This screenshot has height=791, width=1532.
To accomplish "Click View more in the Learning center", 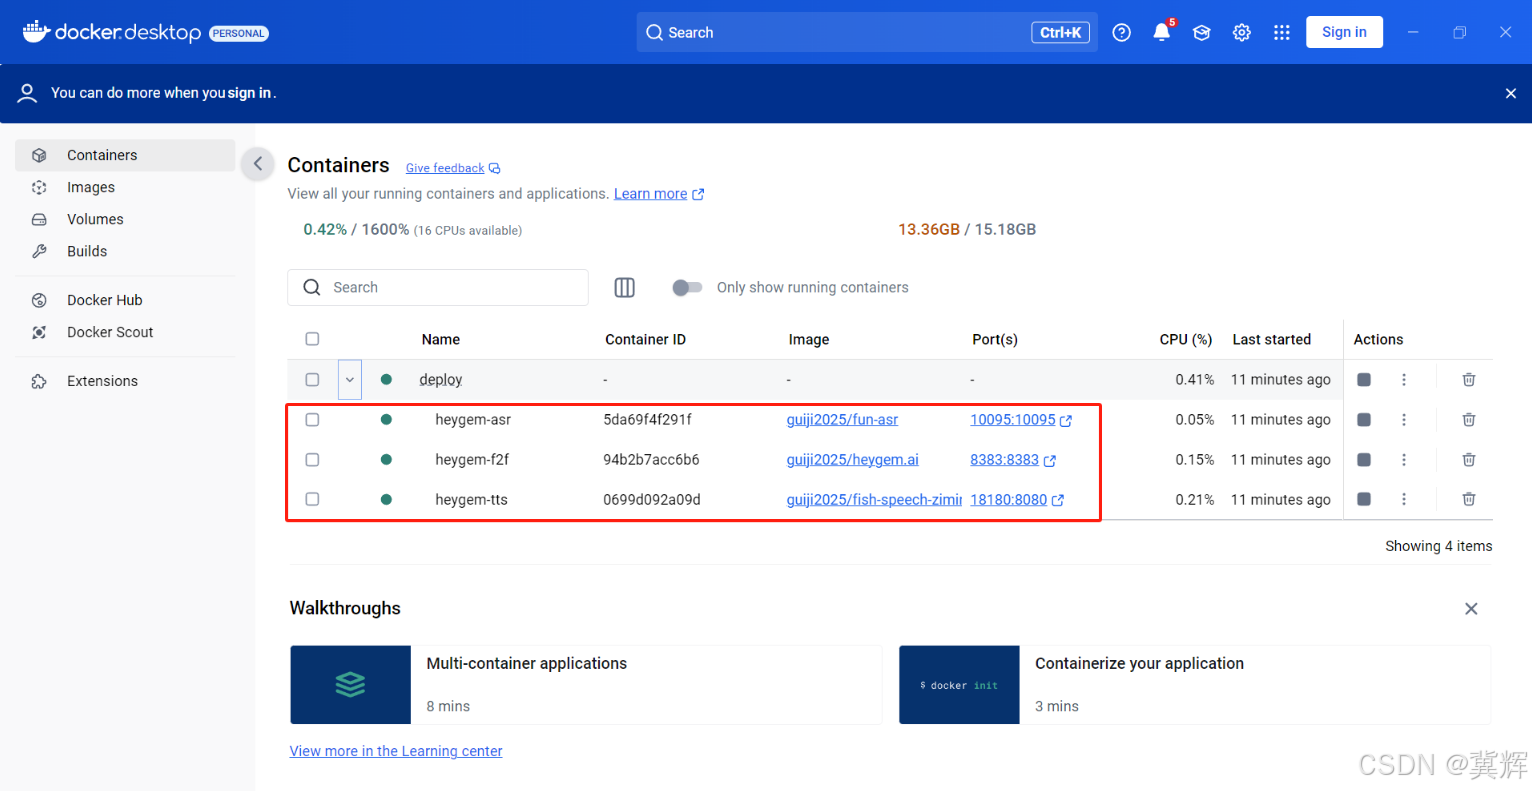I will point(396,751).
